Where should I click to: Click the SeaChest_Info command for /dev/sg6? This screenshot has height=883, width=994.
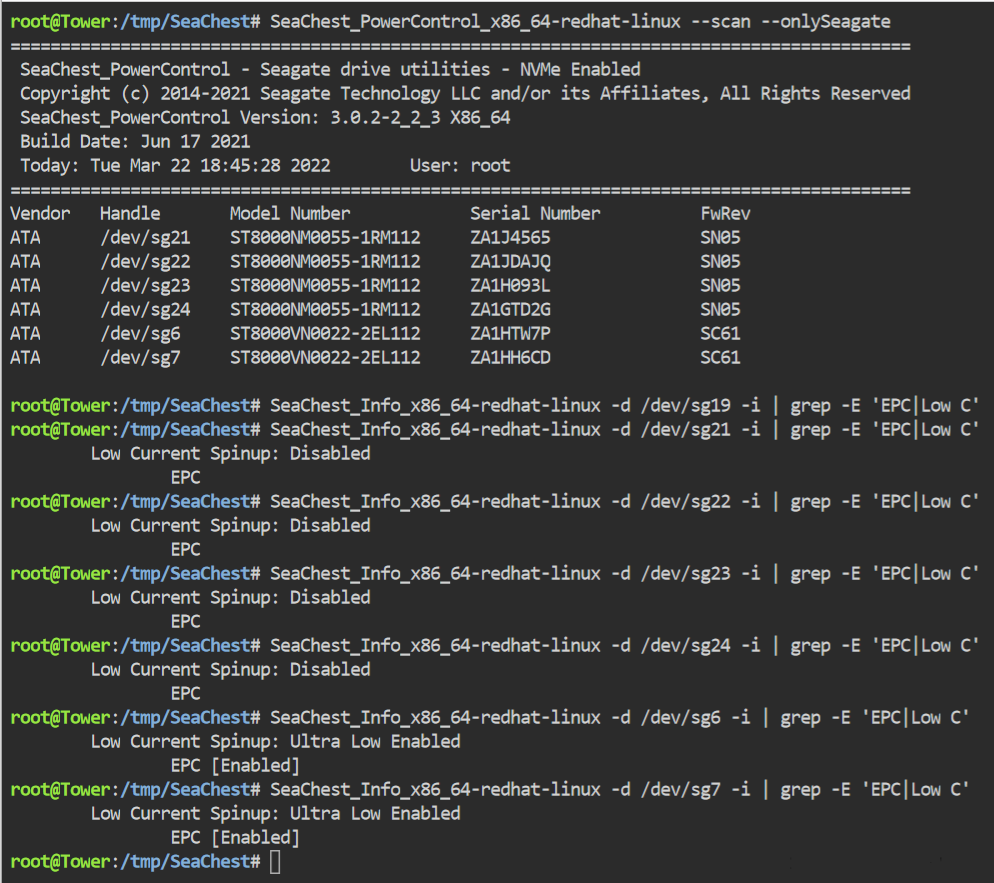coord(619,718)
